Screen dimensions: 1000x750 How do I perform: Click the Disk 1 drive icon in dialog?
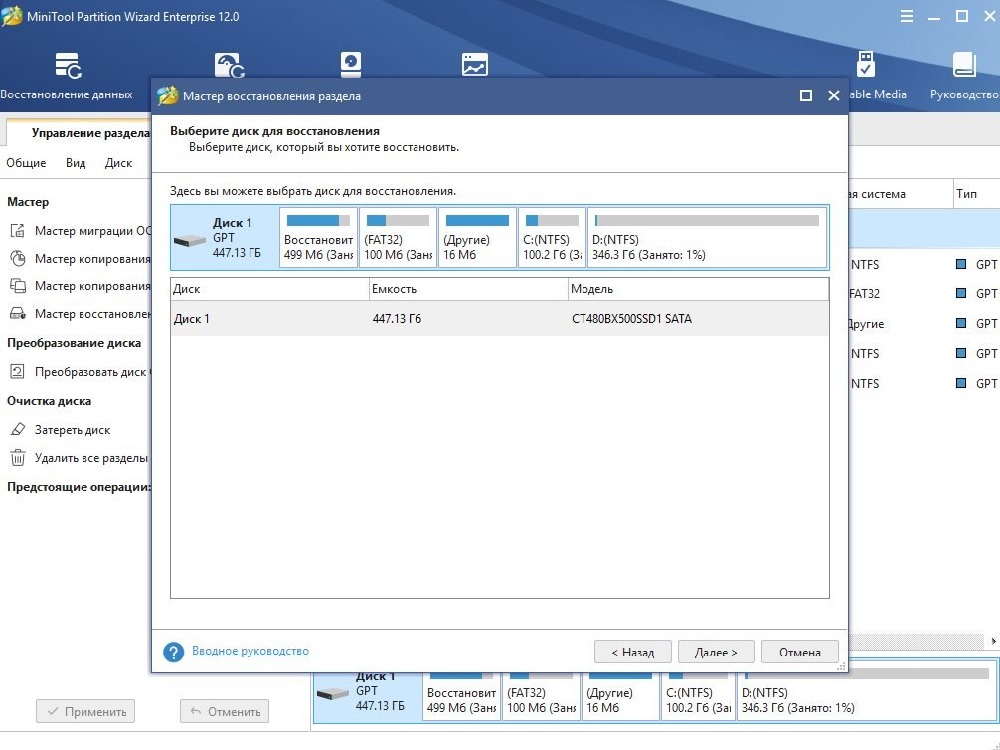click(189, 240)
